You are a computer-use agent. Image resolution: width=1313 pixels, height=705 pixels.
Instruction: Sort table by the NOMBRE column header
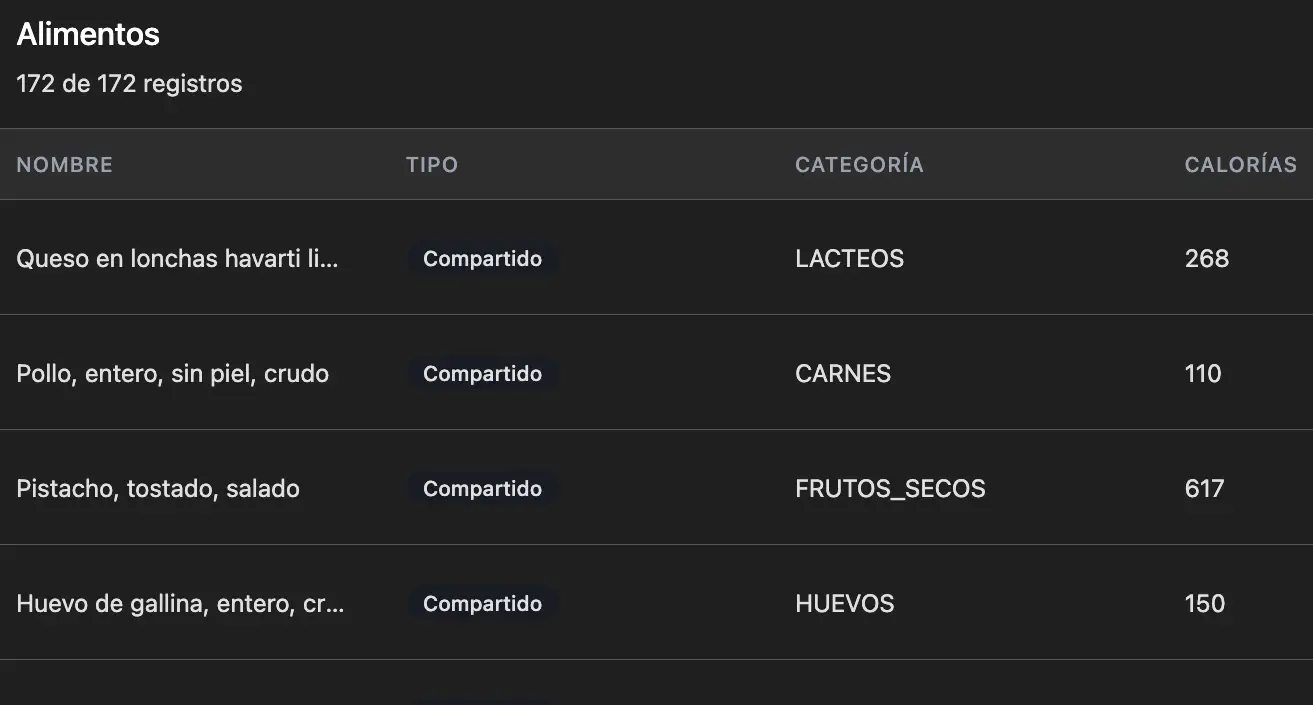click(64, 165)
